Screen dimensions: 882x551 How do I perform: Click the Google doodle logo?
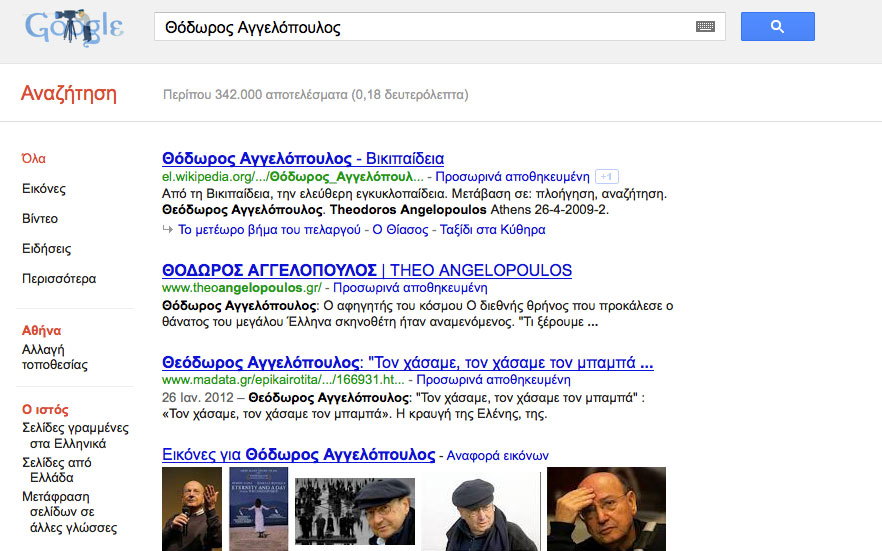(x=74, y=26)
